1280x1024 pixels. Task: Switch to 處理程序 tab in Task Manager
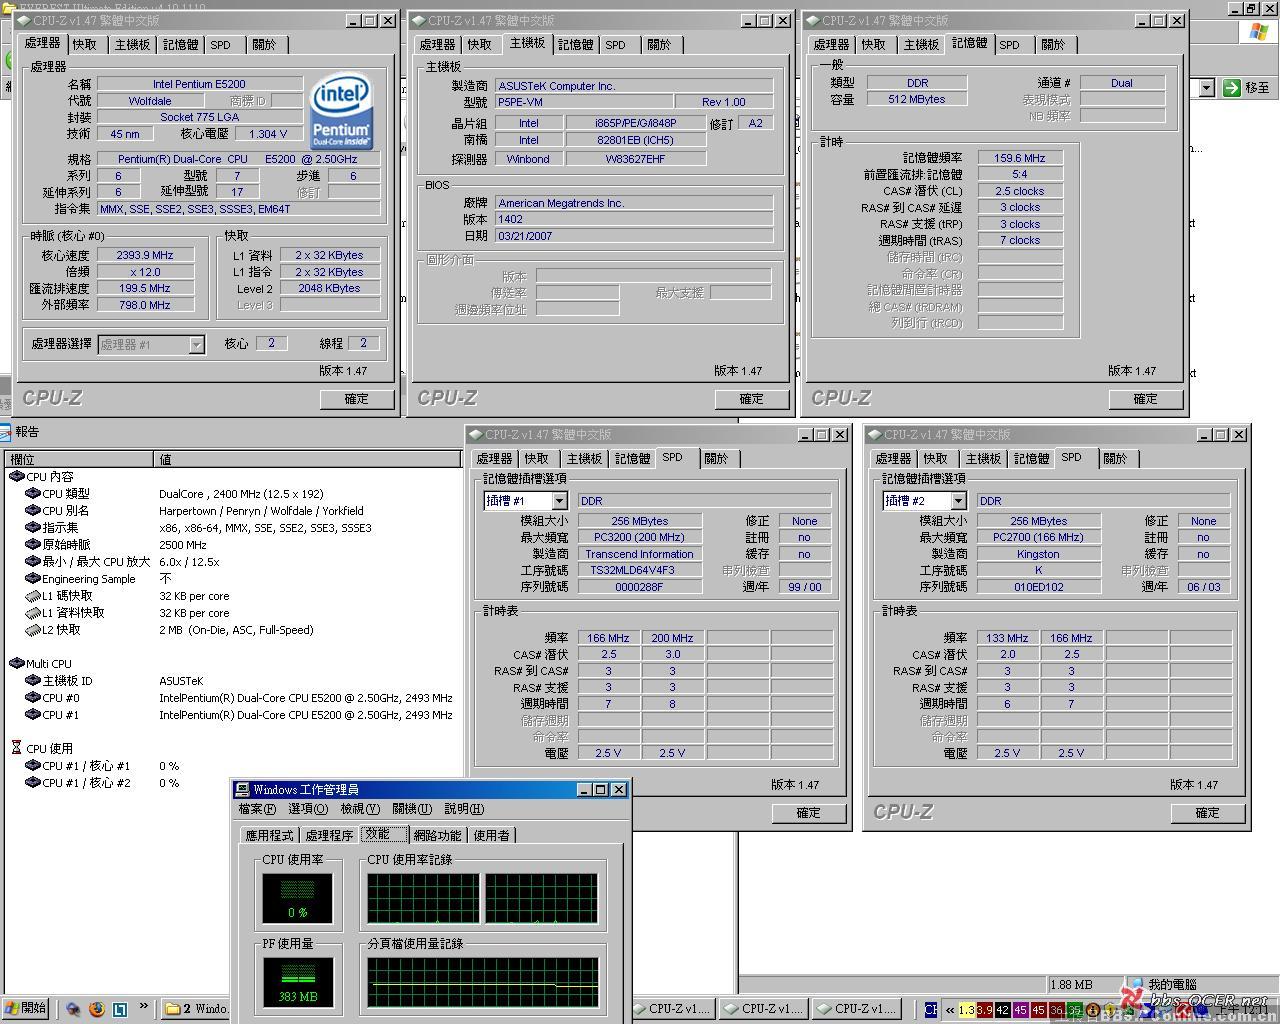click(330, 835)
